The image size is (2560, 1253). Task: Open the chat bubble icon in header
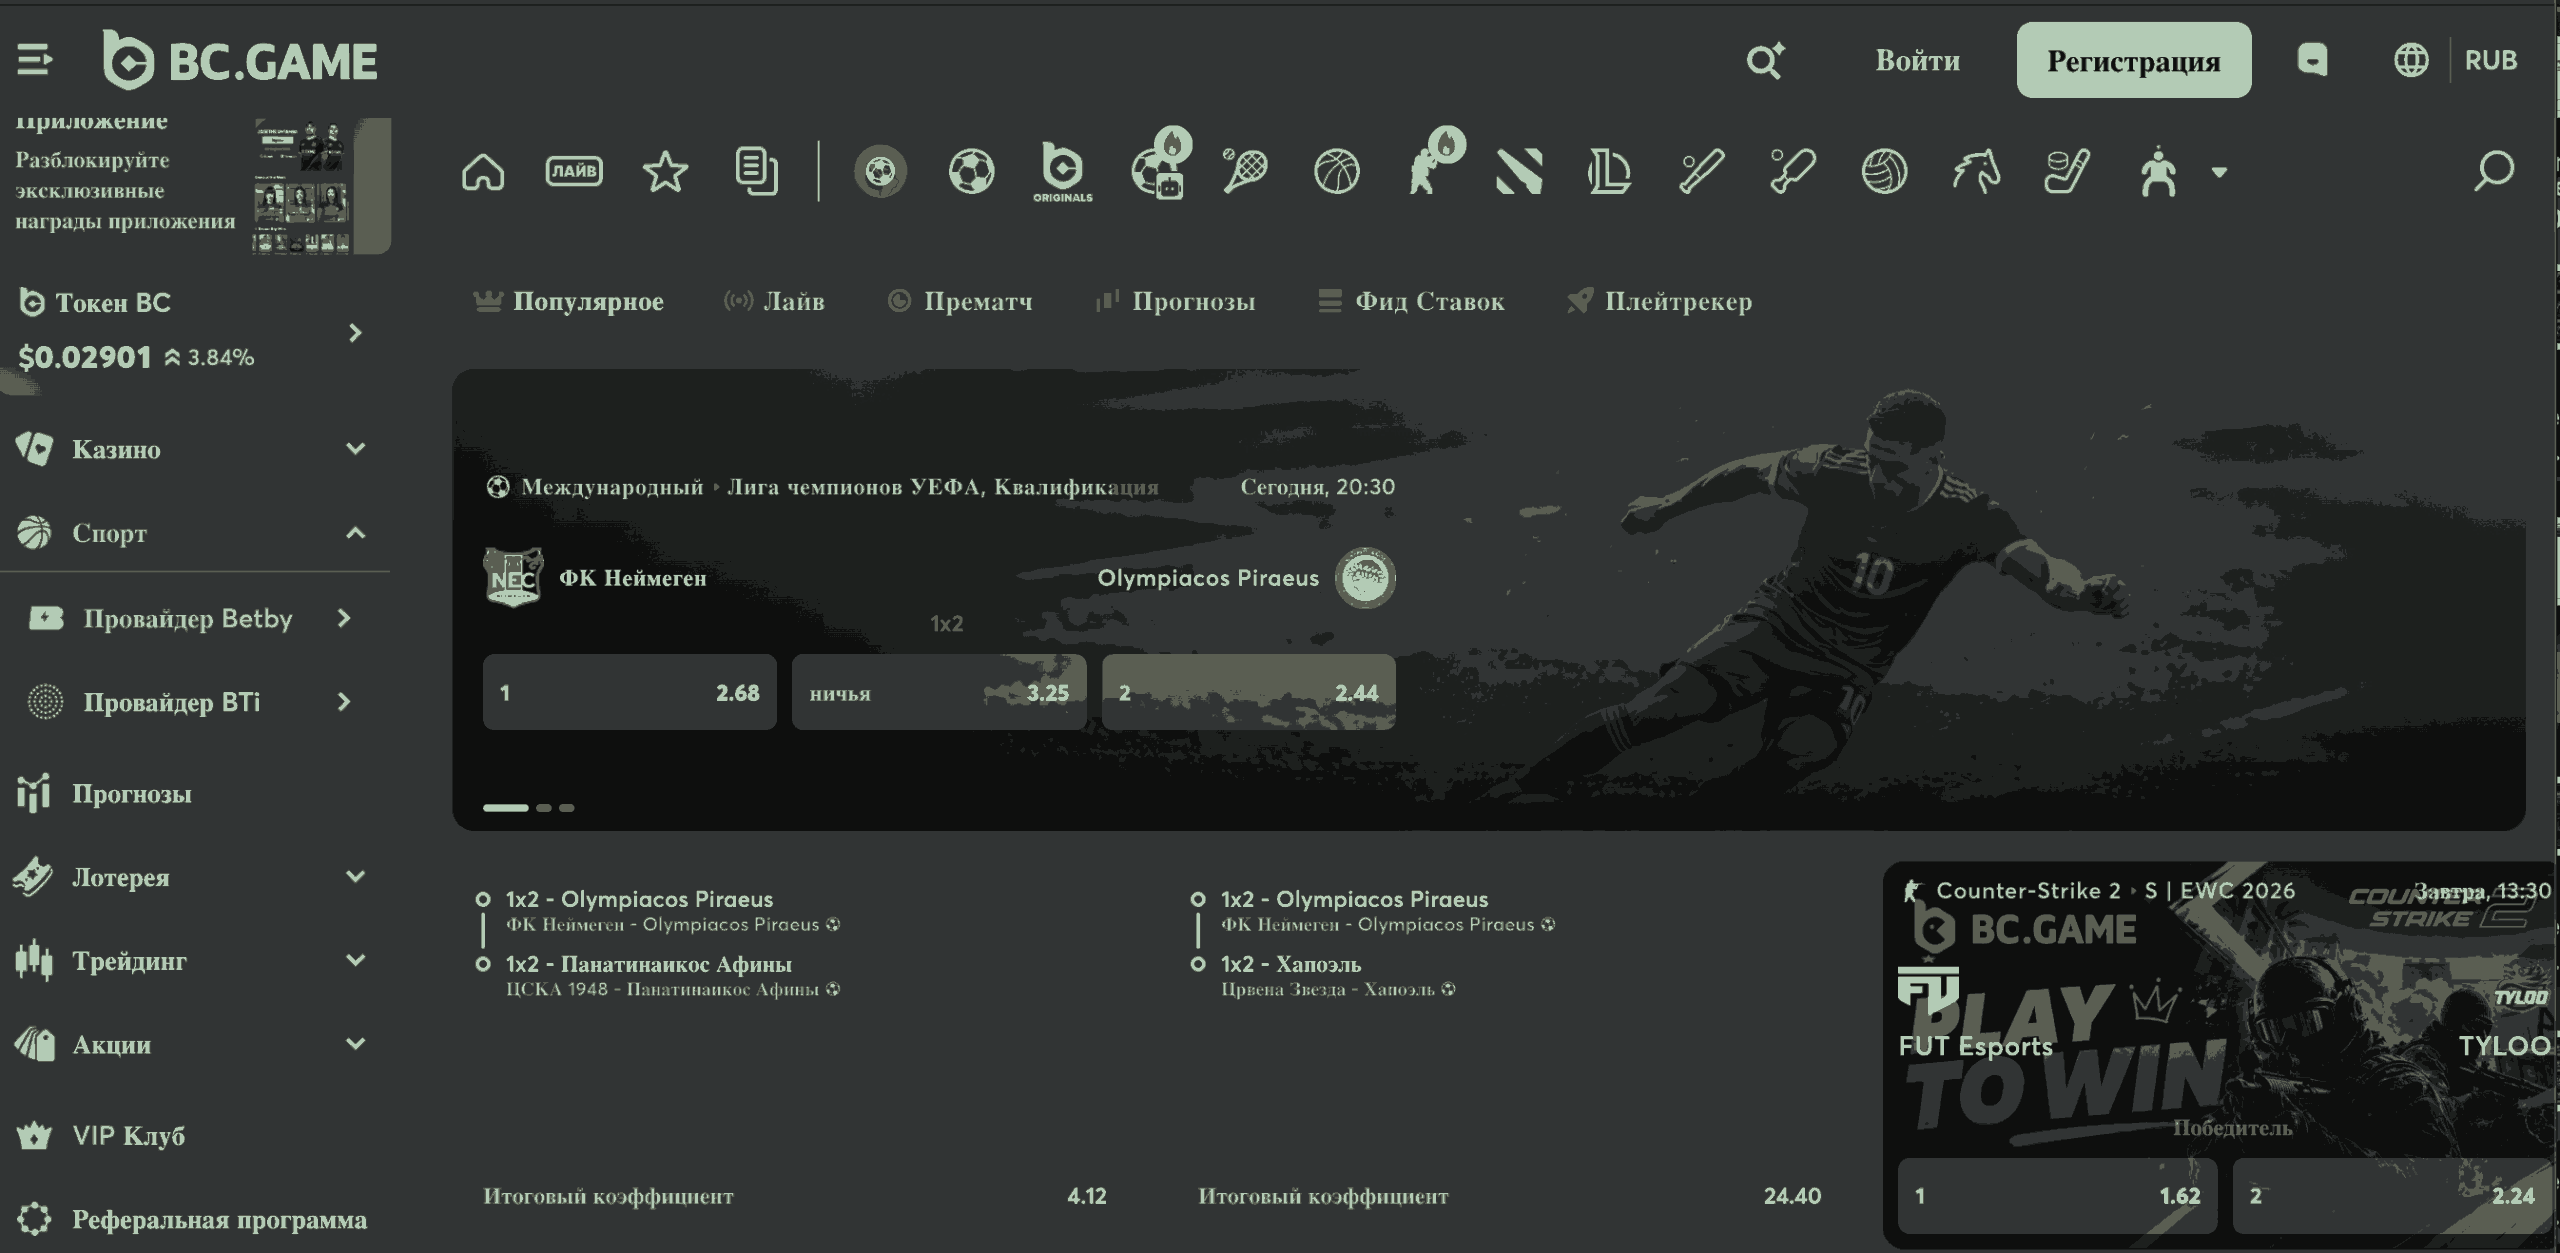(2312, 60)
